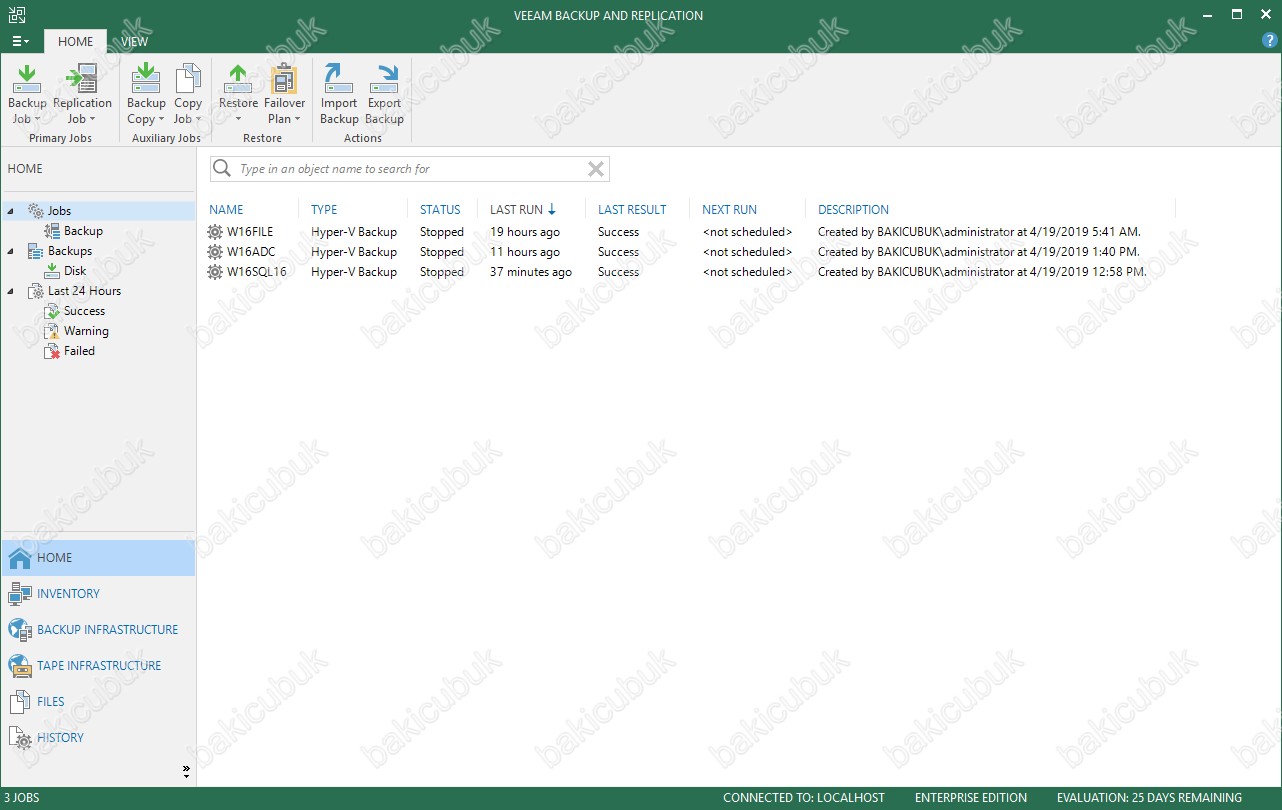Sort by NAME column header
1282x810 pixels.
pos(226,210)
